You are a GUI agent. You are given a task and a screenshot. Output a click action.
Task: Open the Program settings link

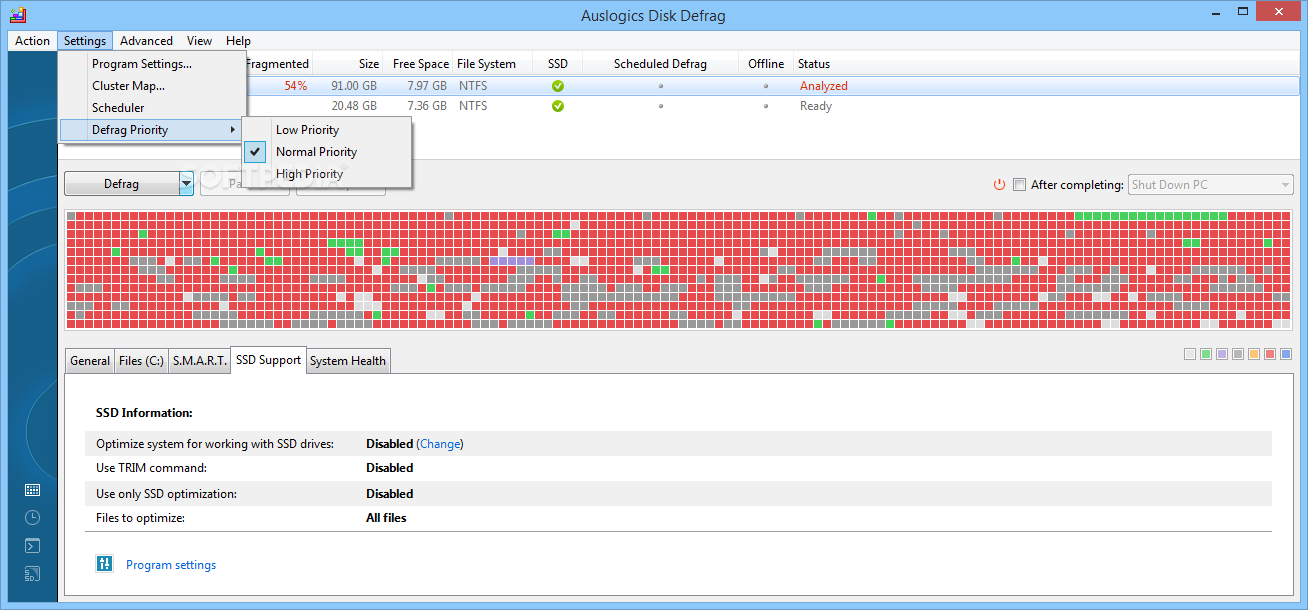pos(171,565)
